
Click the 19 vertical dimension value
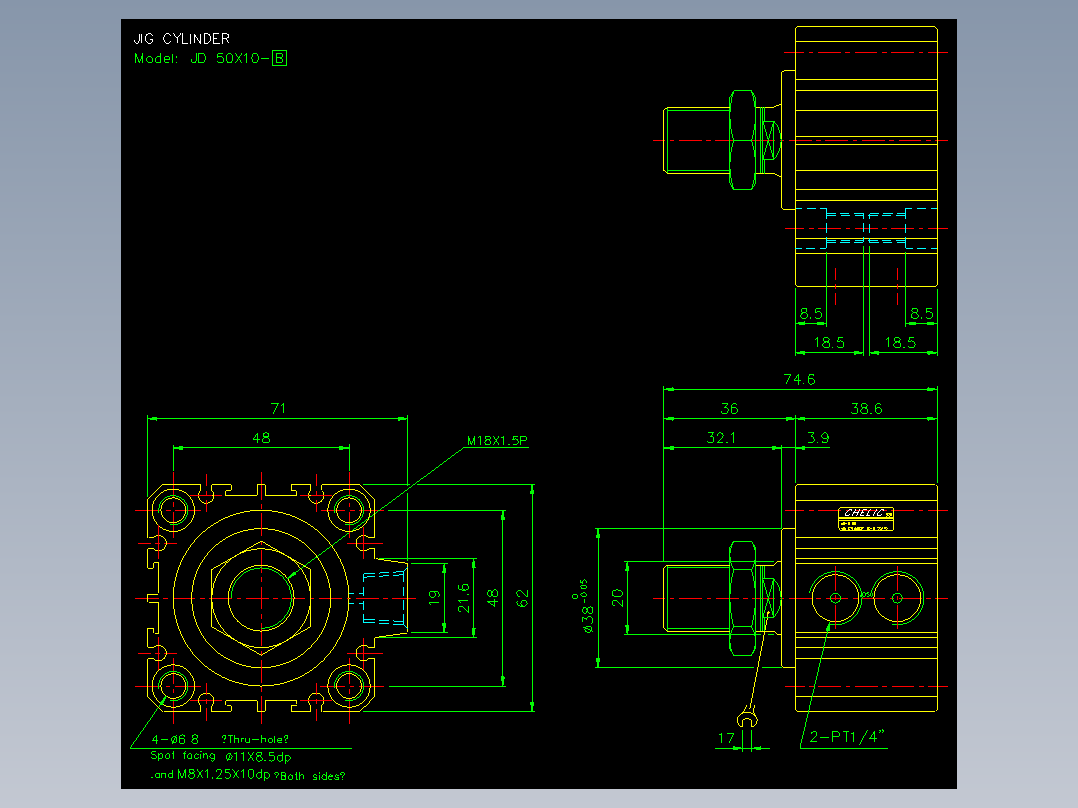pyautogui.click(x=434, y=598)
